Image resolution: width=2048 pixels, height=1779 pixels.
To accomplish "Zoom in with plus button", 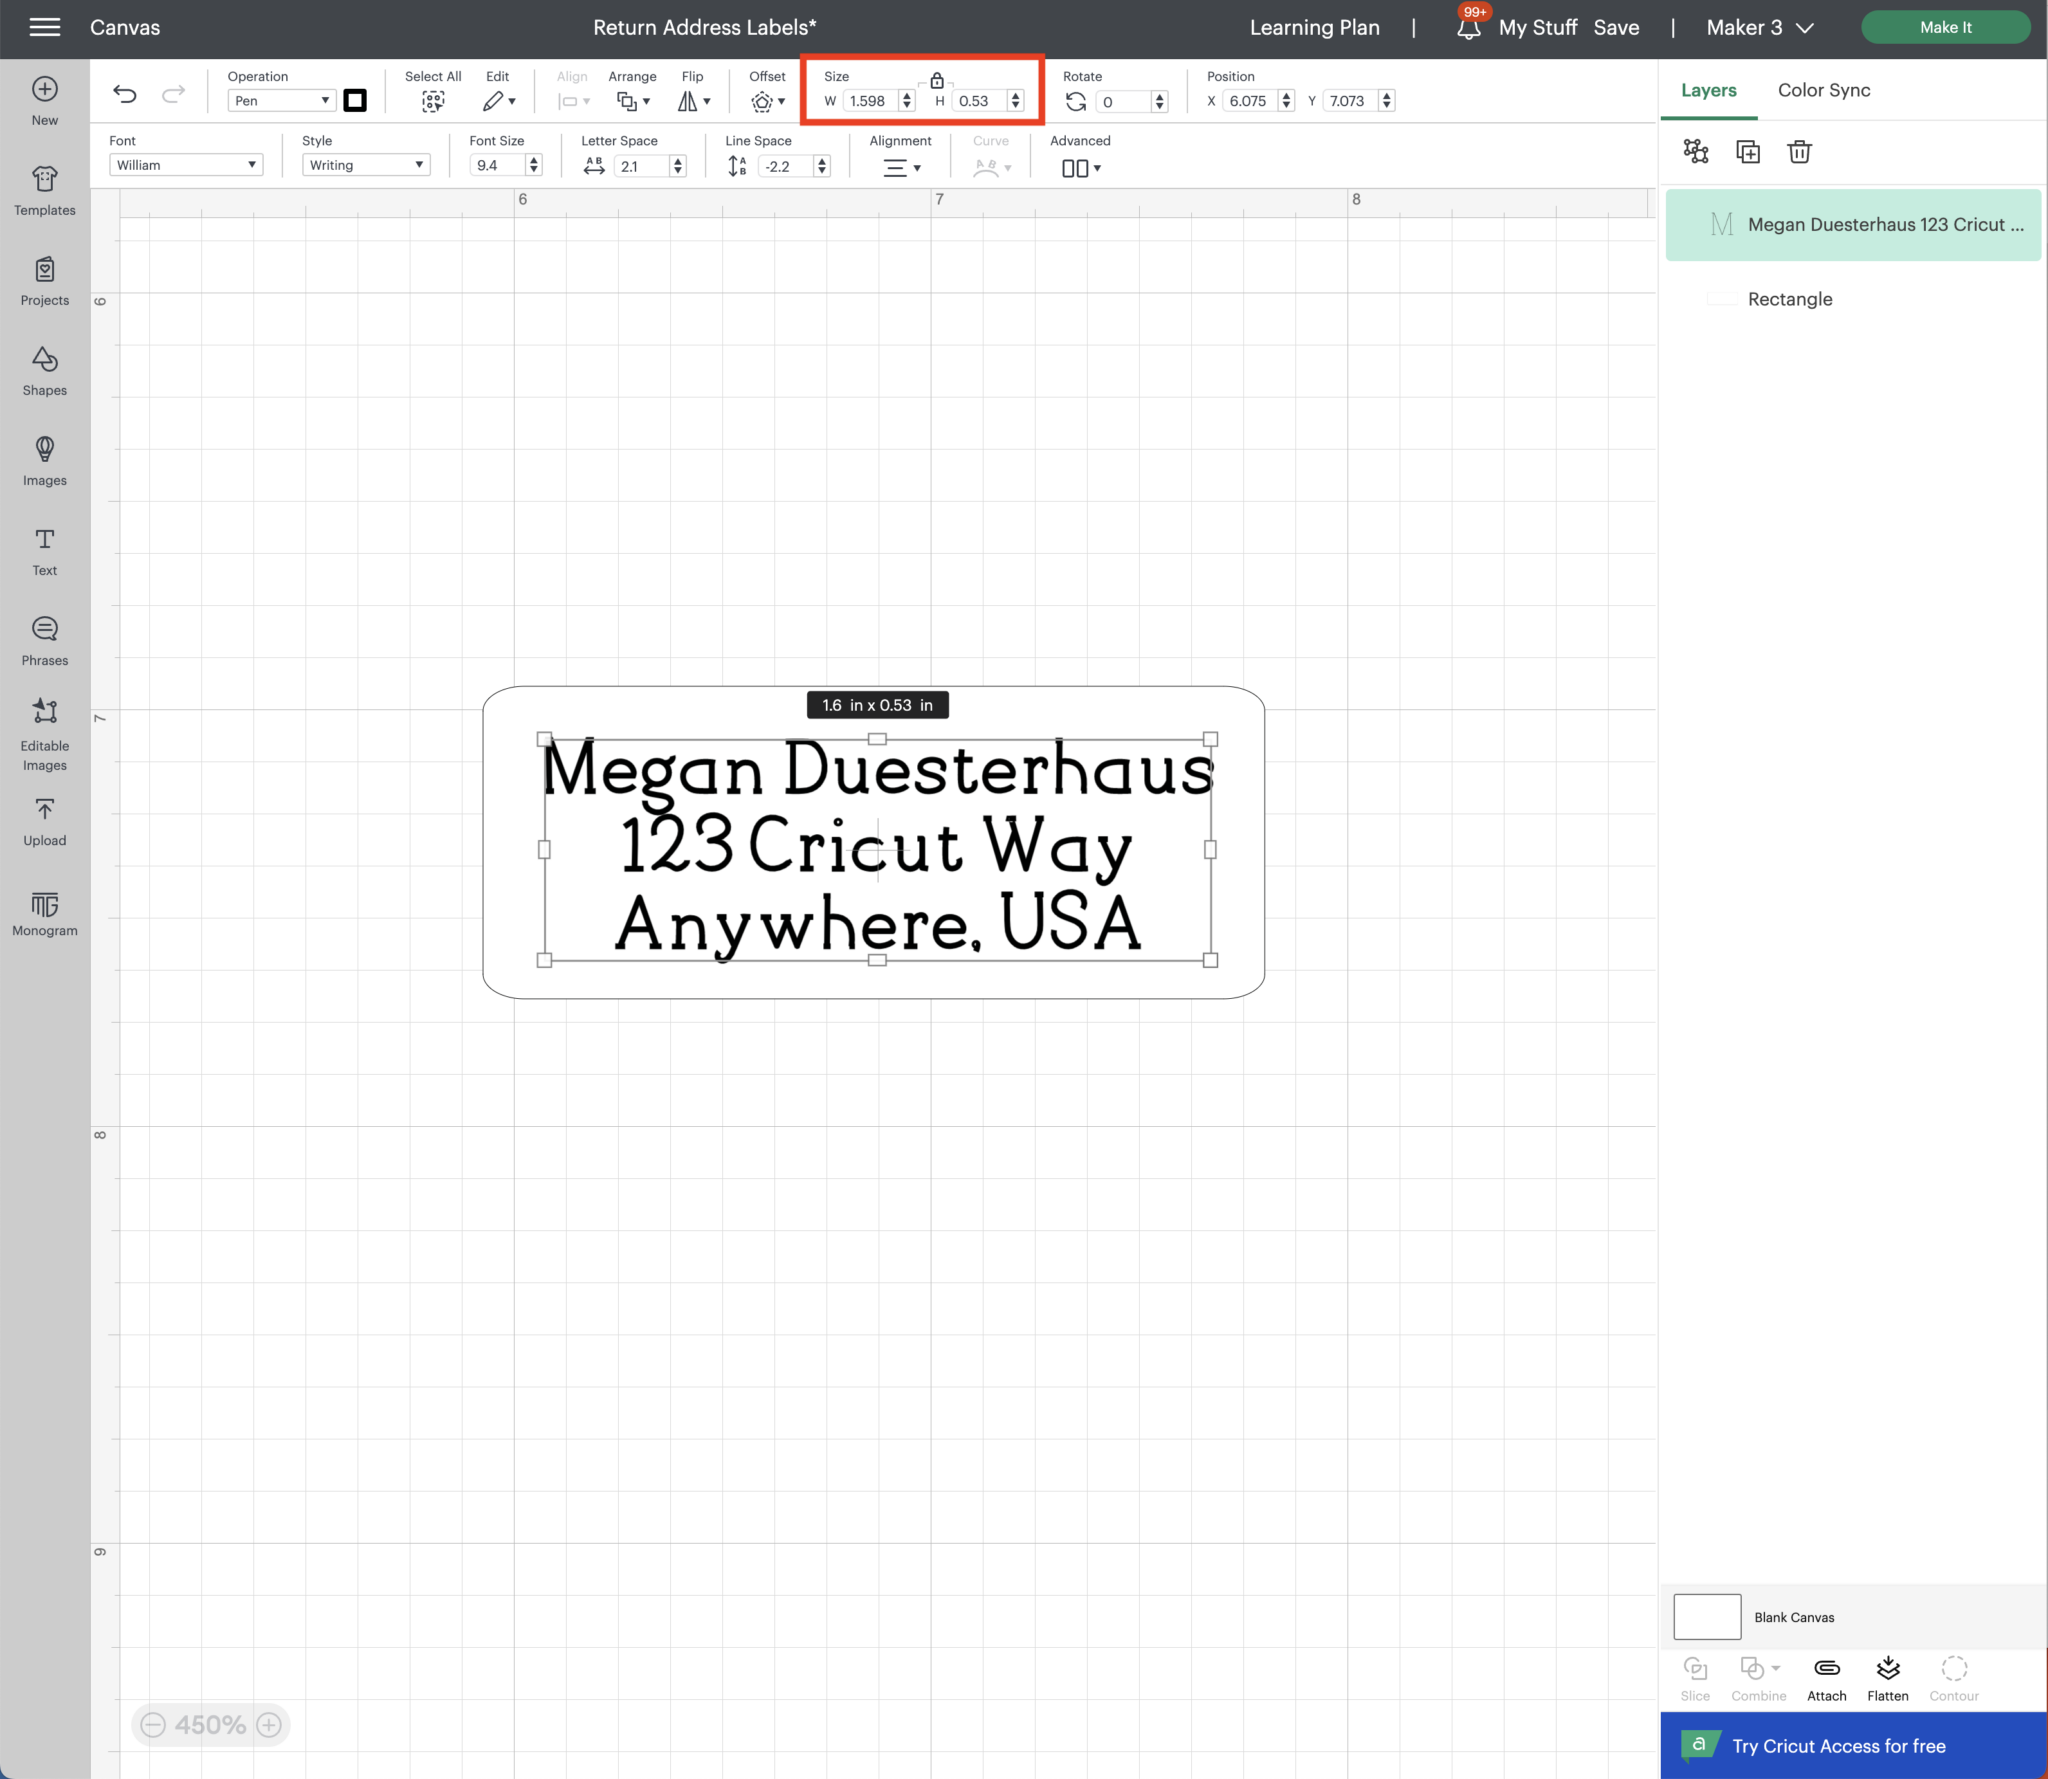I will pyautogui.click(x=269, y=1724).
